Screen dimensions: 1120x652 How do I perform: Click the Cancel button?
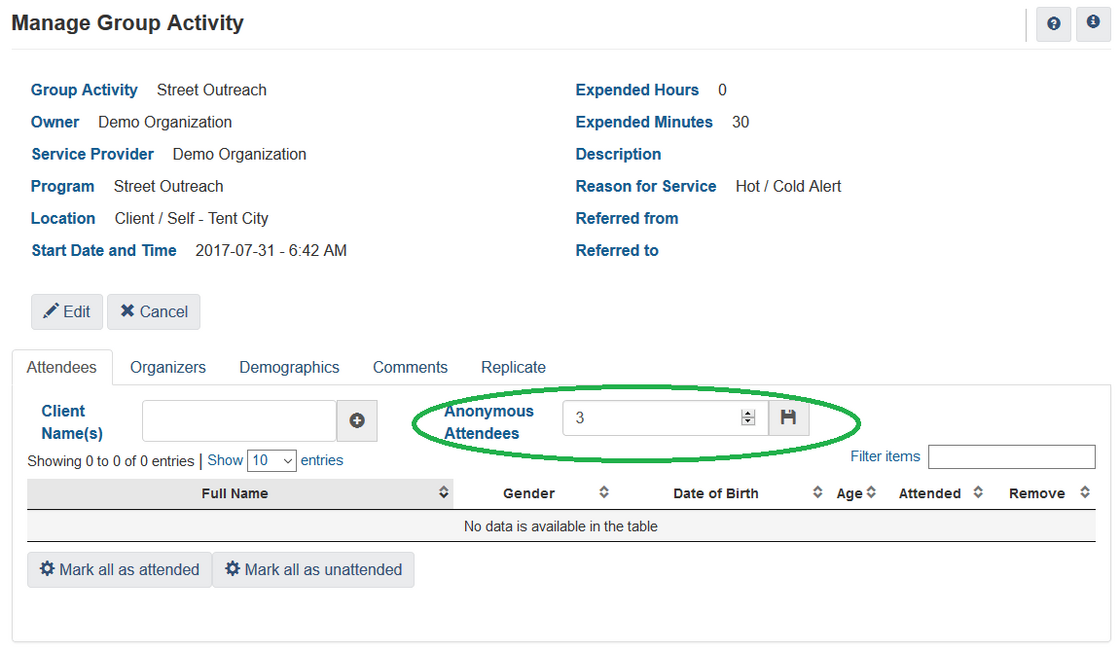tap(154, 312)
